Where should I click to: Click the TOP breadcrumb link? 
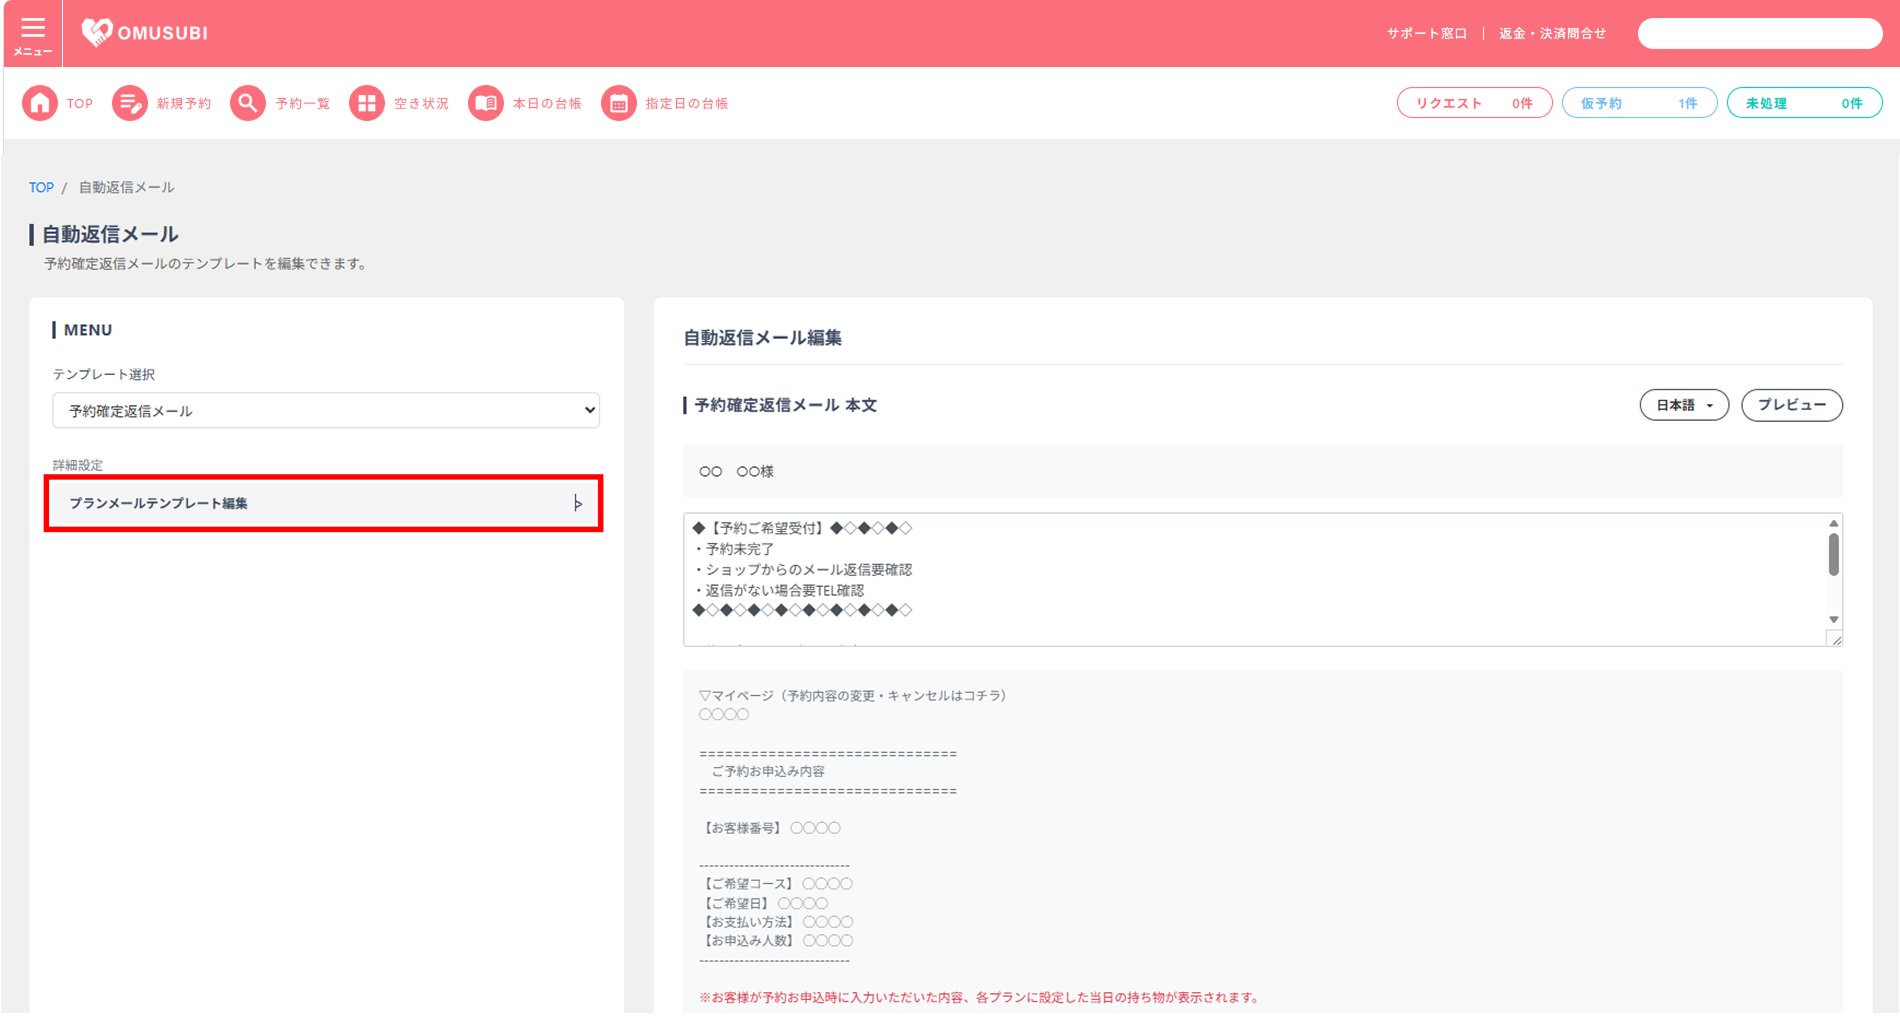41,187
